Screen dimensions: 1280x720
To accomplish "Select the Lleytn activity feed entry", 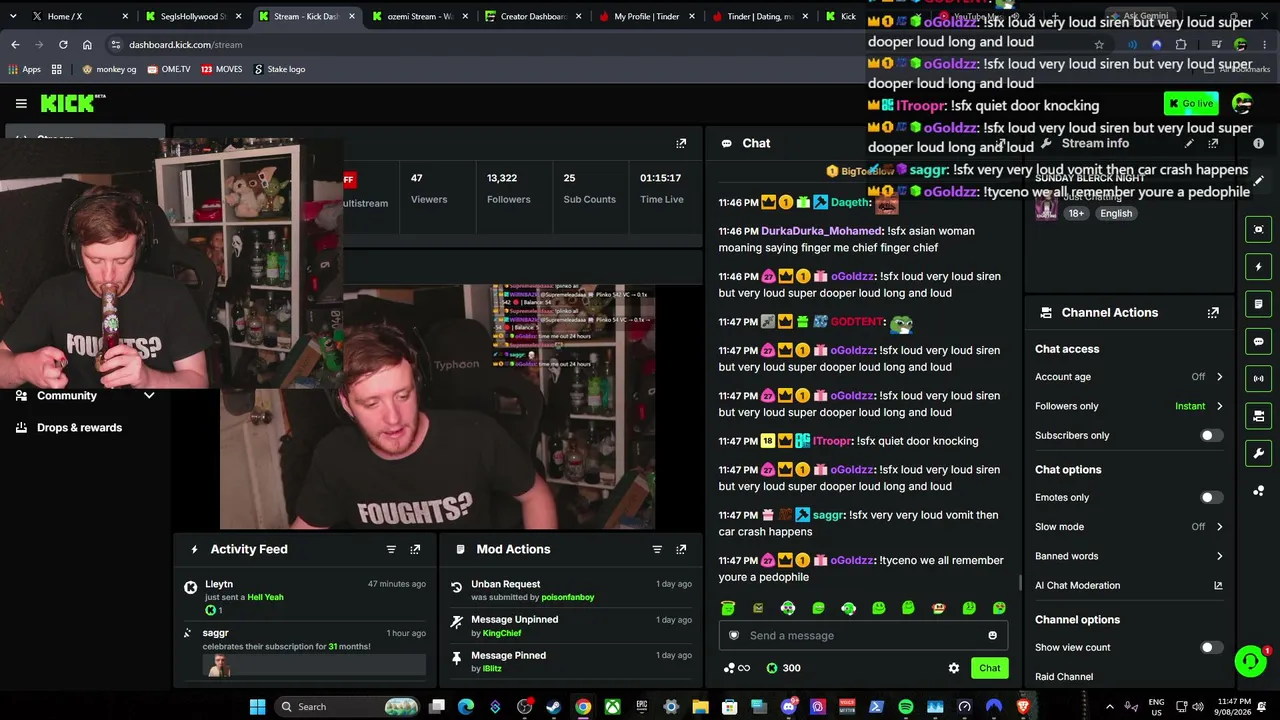I will click(x=305, y=596).
